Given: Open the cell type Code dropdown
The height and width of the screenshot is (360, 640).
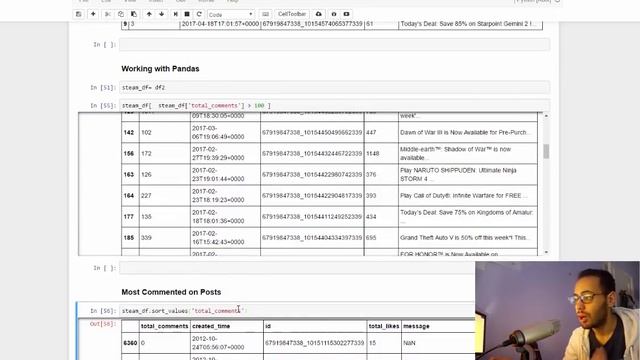Looking at the screenshot, I should (x=231, y=14).
